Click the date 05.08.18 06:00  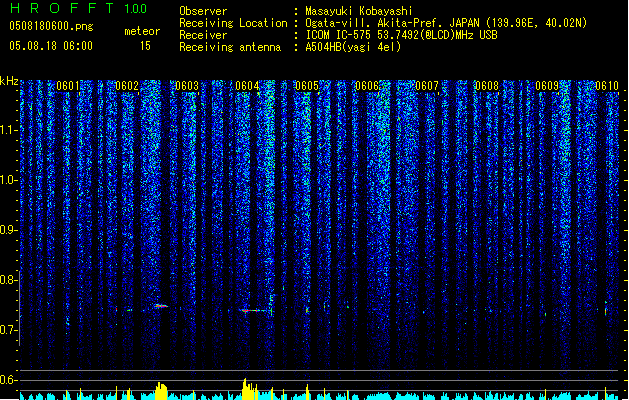tap(51, 46)
